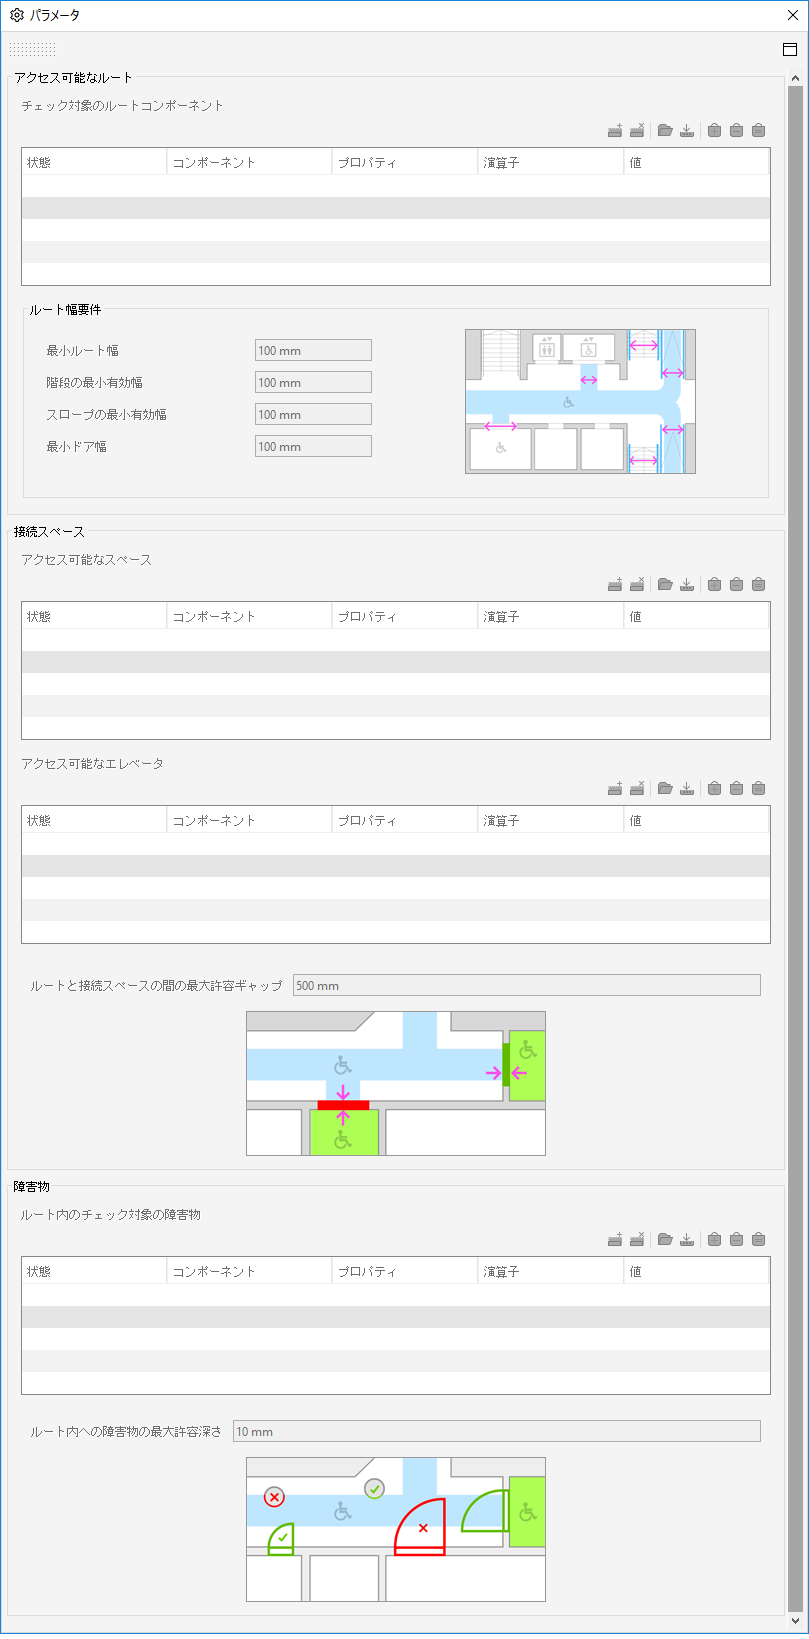
Task: Click the 階段の最小有効幅 value field
Action: [x=313, y=382]
